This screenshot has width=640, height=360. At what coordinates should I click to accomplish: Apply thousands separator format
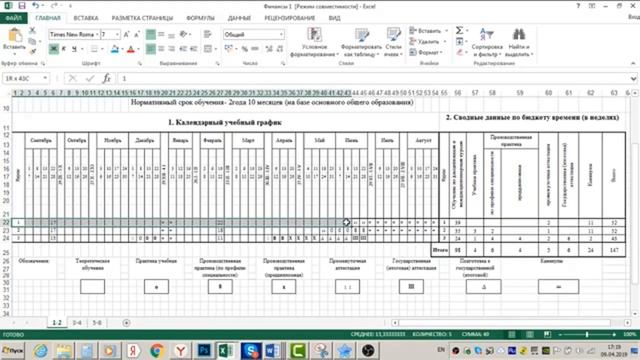255,49
